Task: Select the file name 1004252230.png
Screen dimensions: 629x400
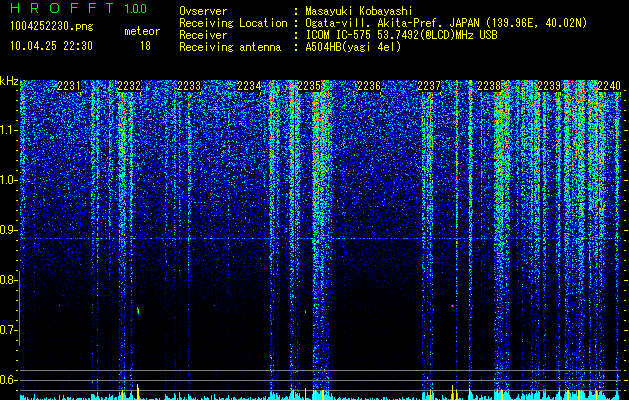Action: tap(52, 26)
